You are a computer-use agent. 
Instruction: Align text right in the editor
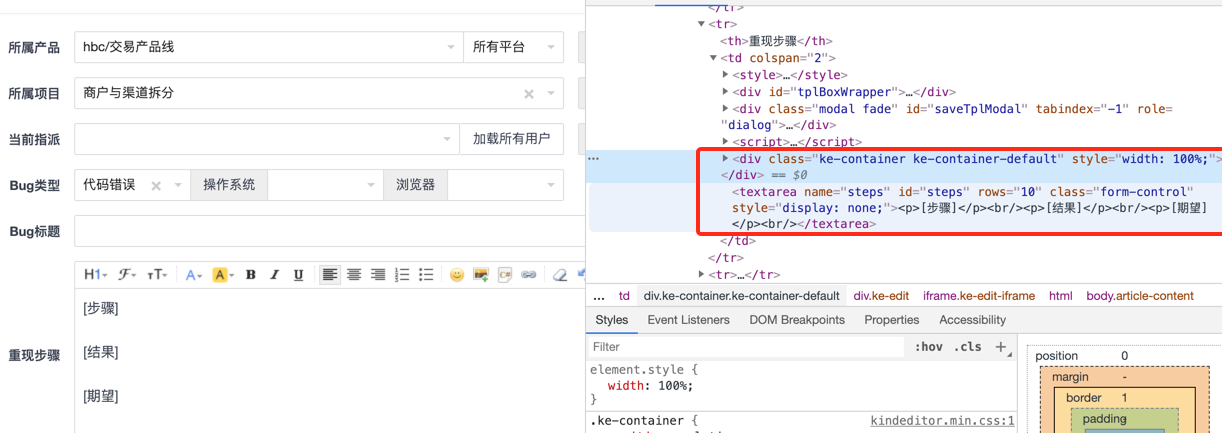[x=378, y=275]
